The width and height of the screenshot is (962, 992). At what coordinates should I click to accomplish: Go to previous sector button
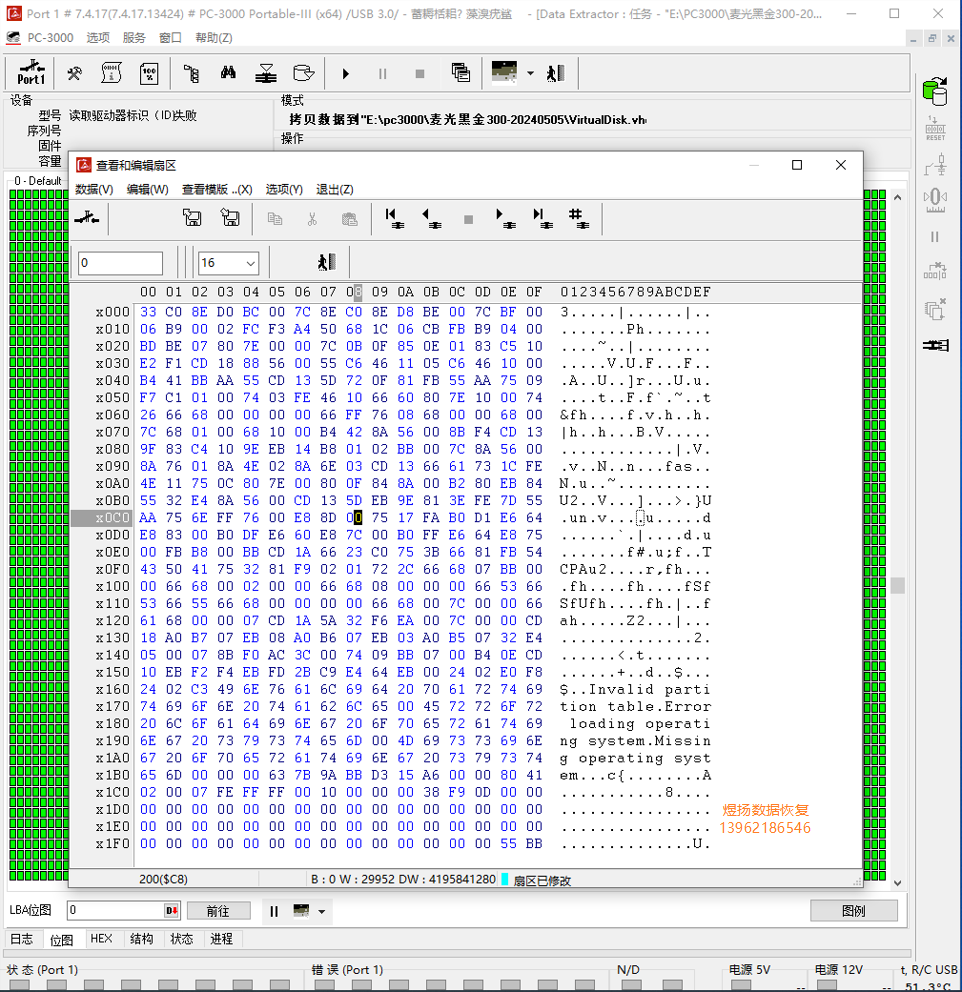coord(431,218)
